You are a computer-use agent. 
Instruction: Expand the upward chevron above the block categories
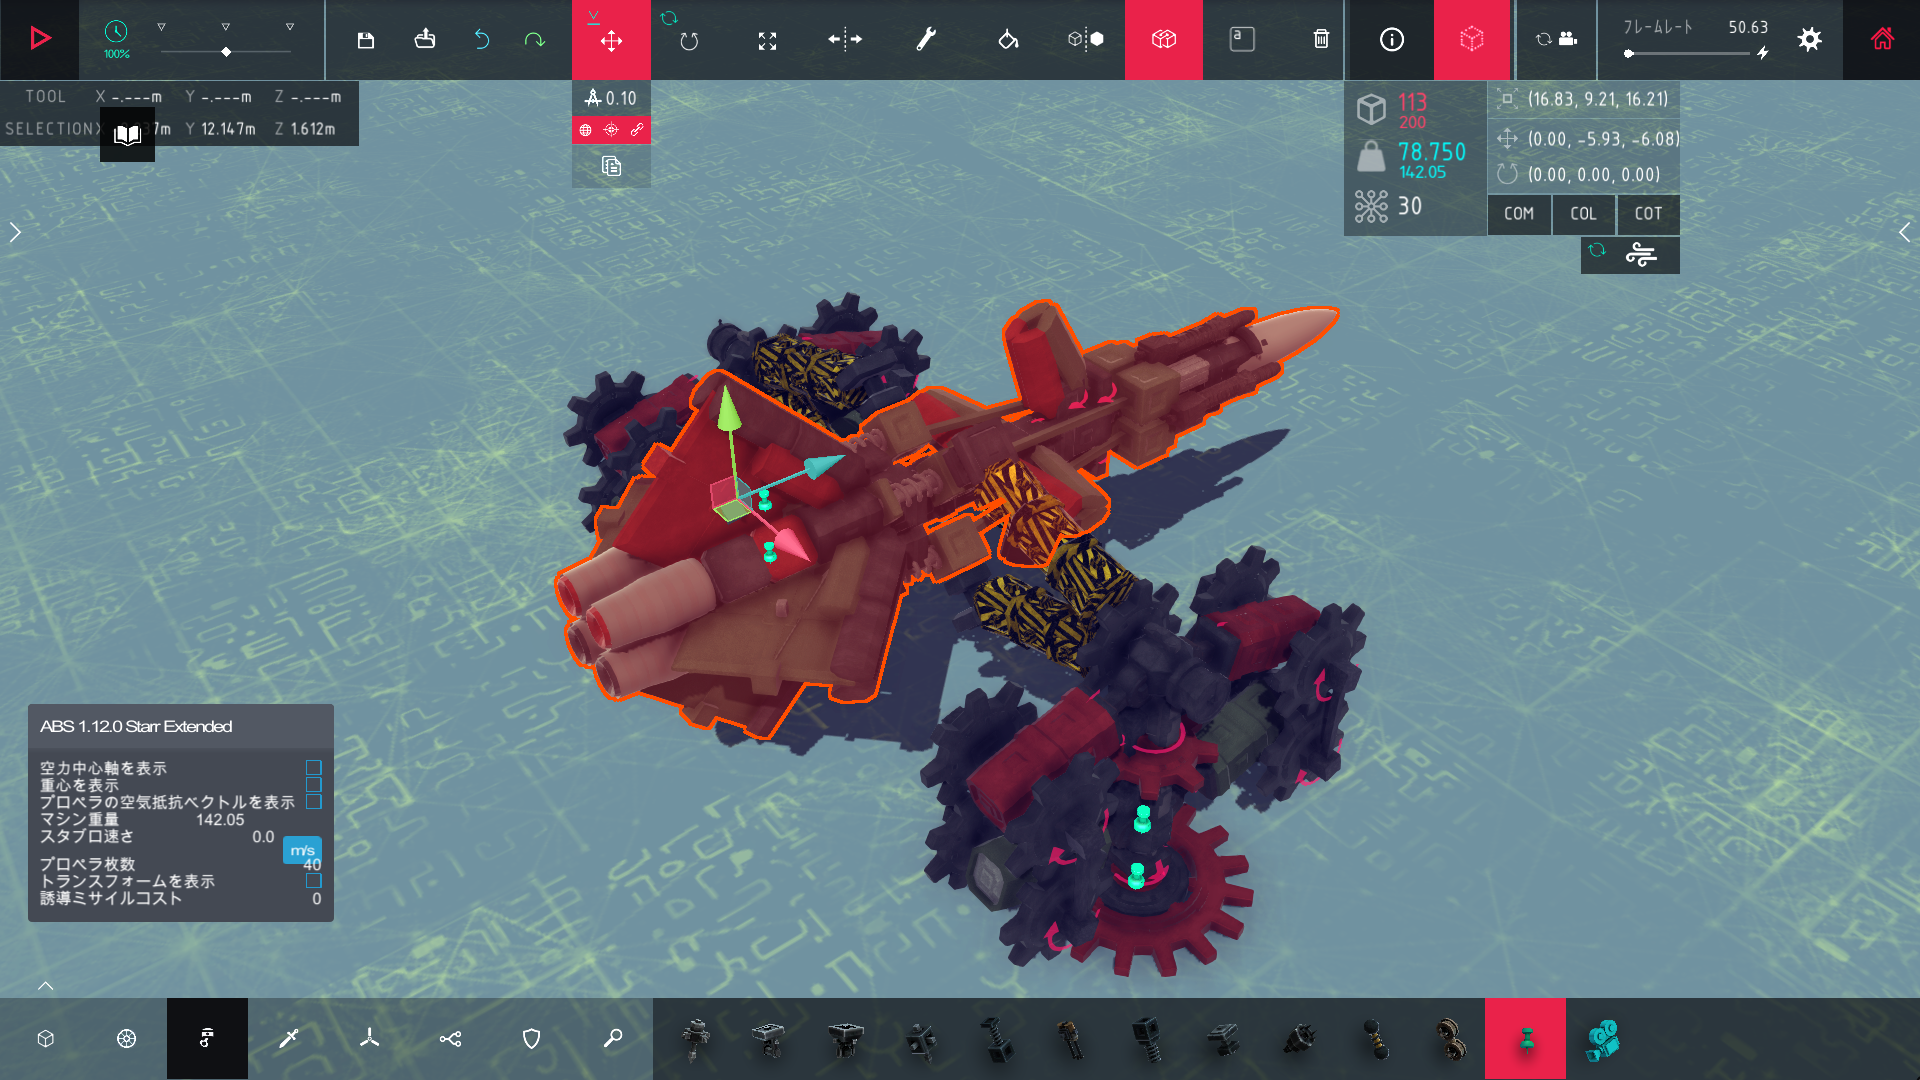coord(46,986)
